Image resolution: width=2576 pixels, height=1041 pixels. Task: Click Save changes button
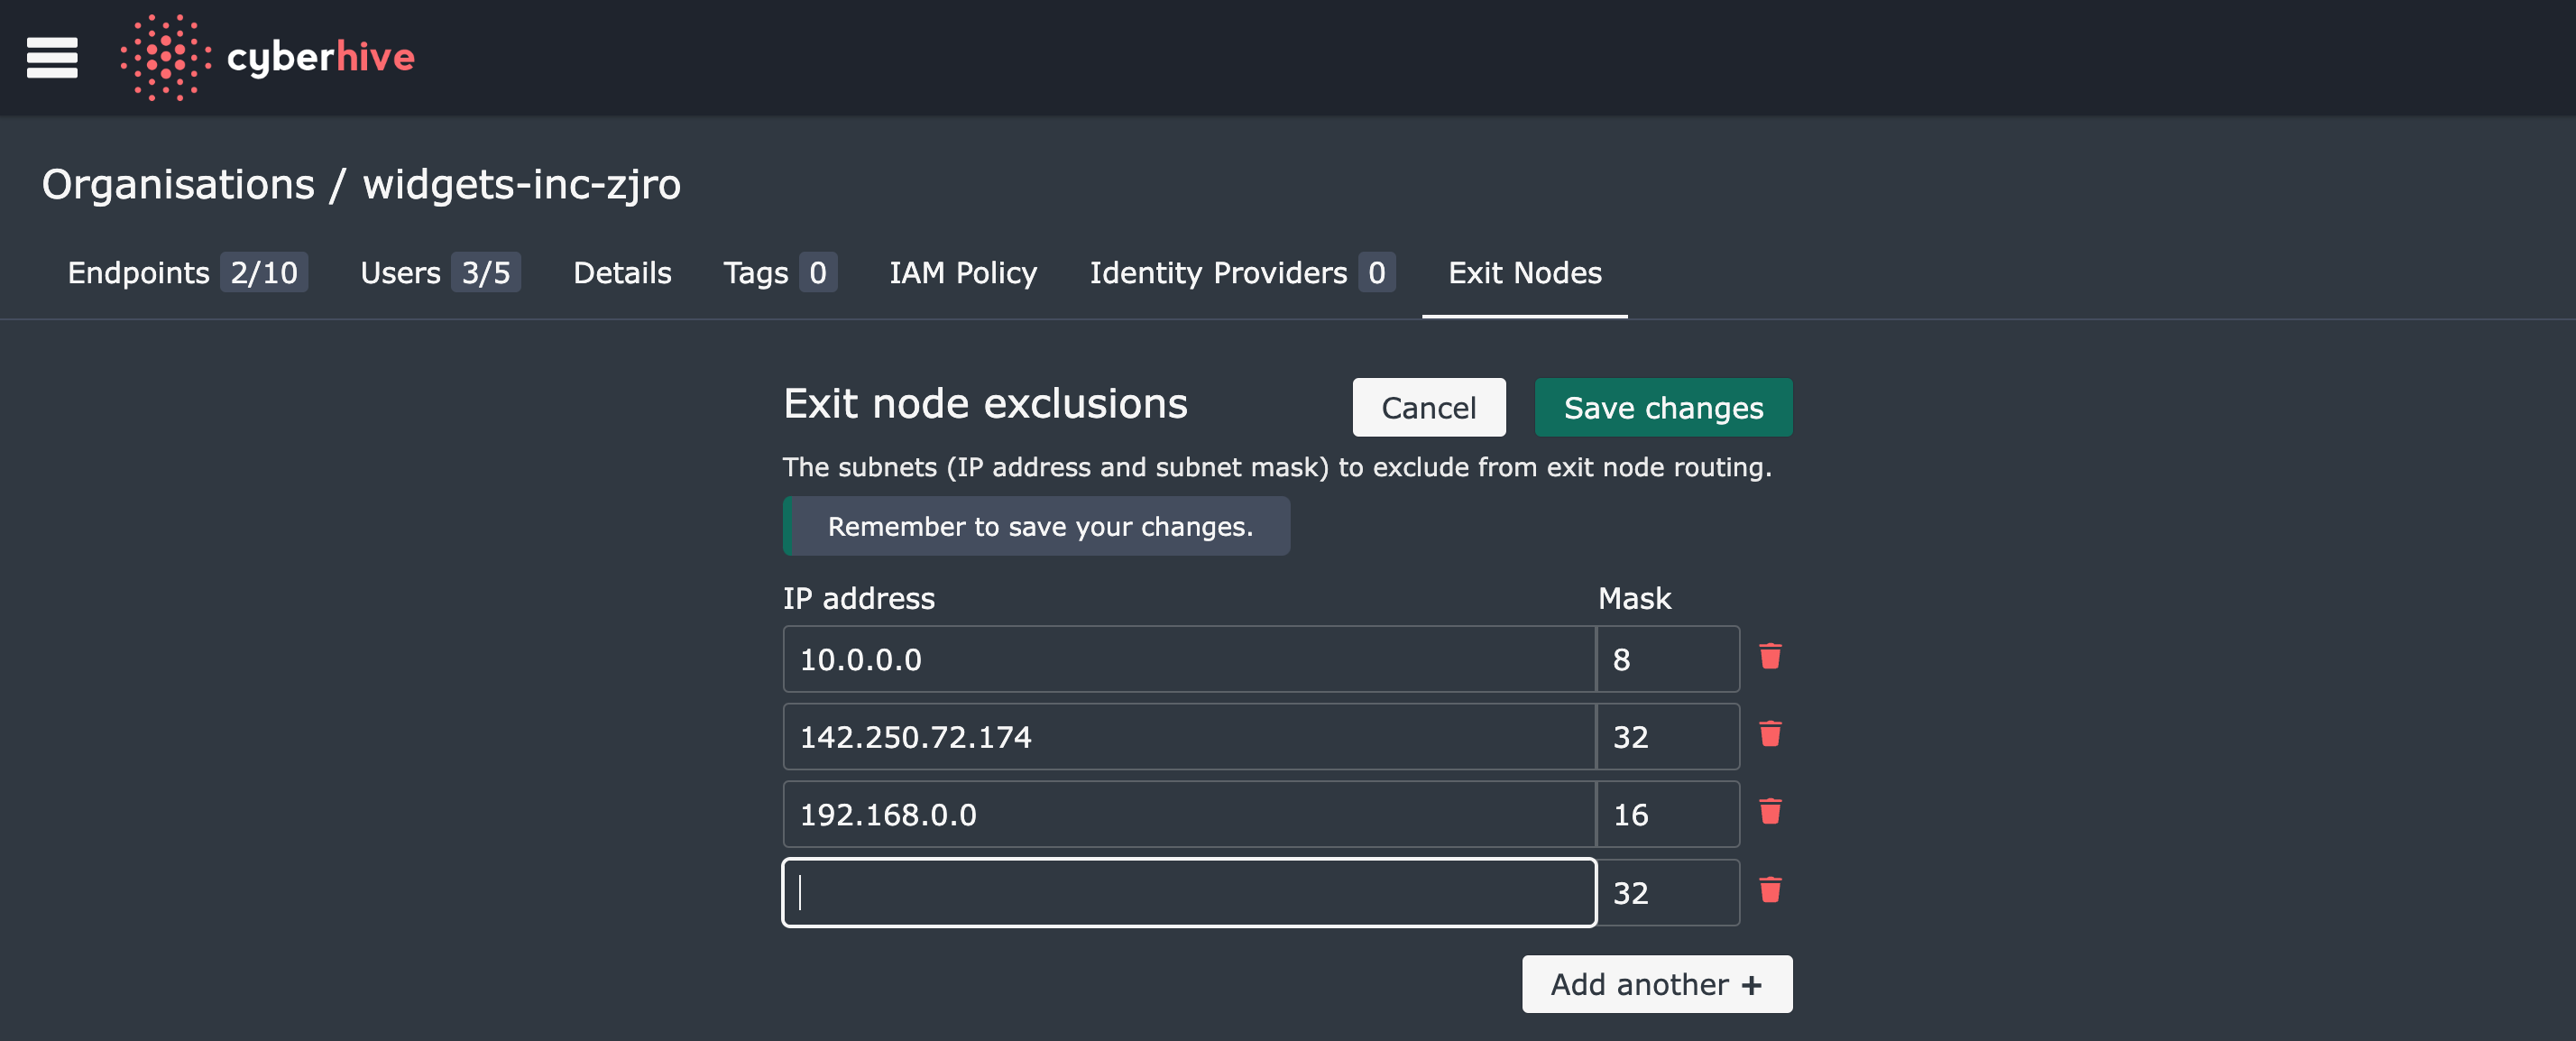(x=1662, y=408)
